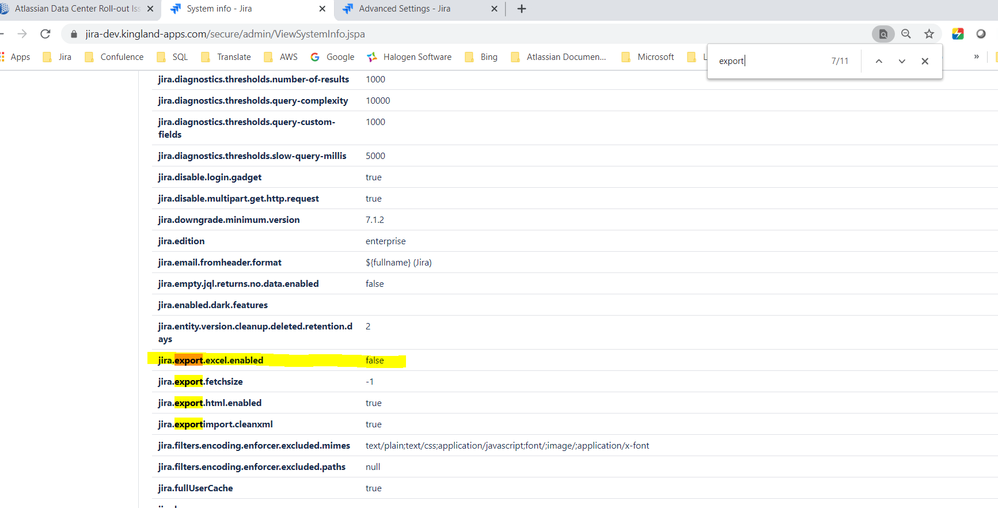Select jira.entity.version.cleanup.deleted.retention.days label
The height and width of the screenshot is (508, 998).
click(x=255, y=332)
